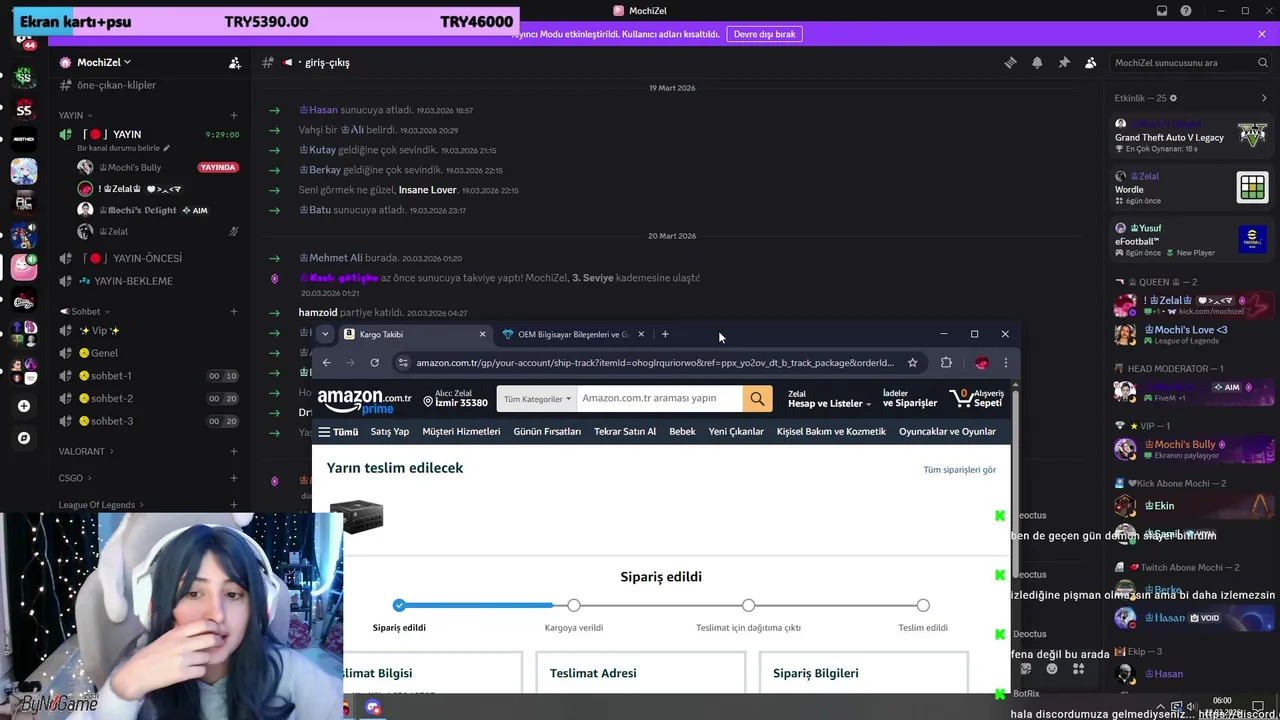Select KNSS server icon in sidebar
Screen dimensions: 1280x720
coord(24,77)
